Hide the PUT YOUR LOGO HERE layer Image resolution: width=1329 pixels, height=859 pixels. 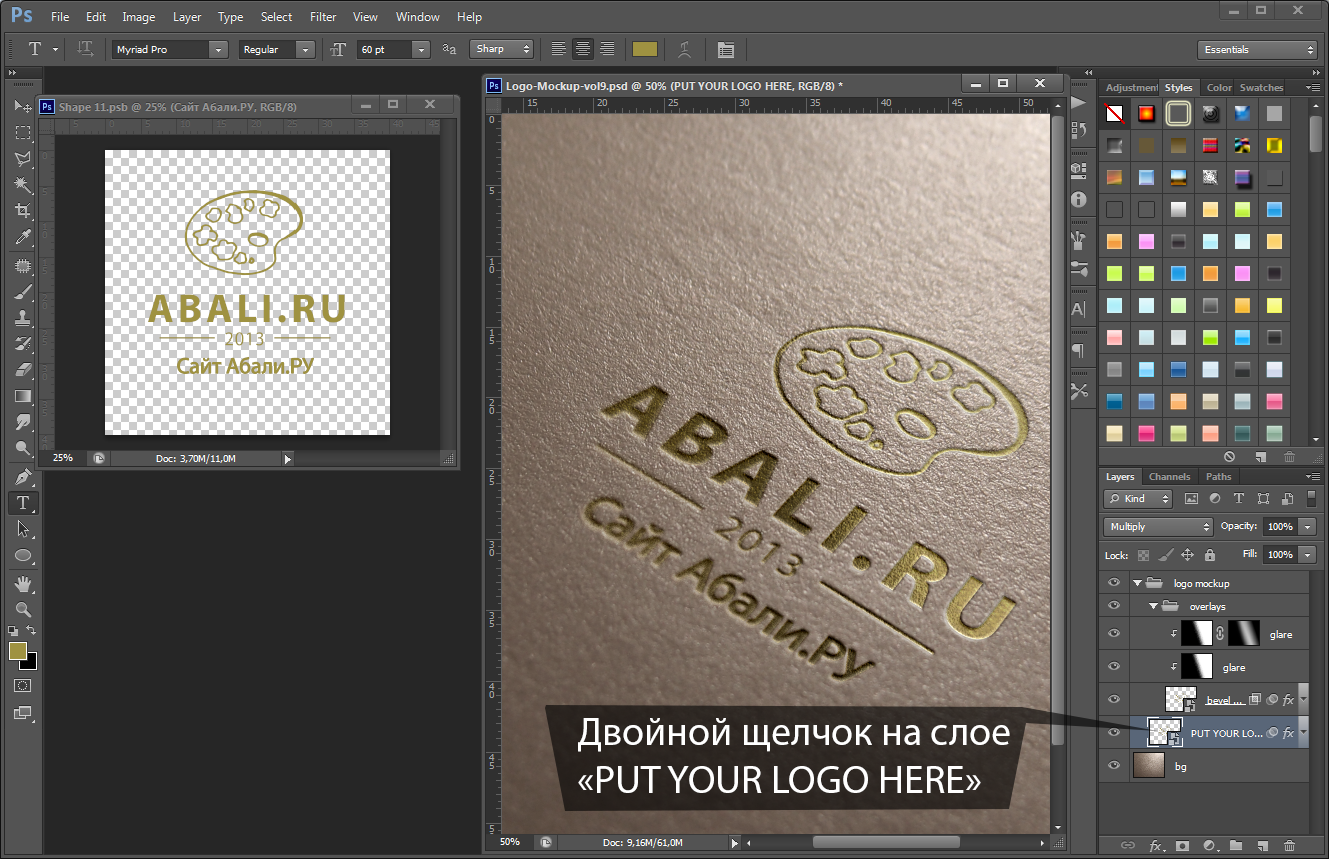coord(1114,733)
